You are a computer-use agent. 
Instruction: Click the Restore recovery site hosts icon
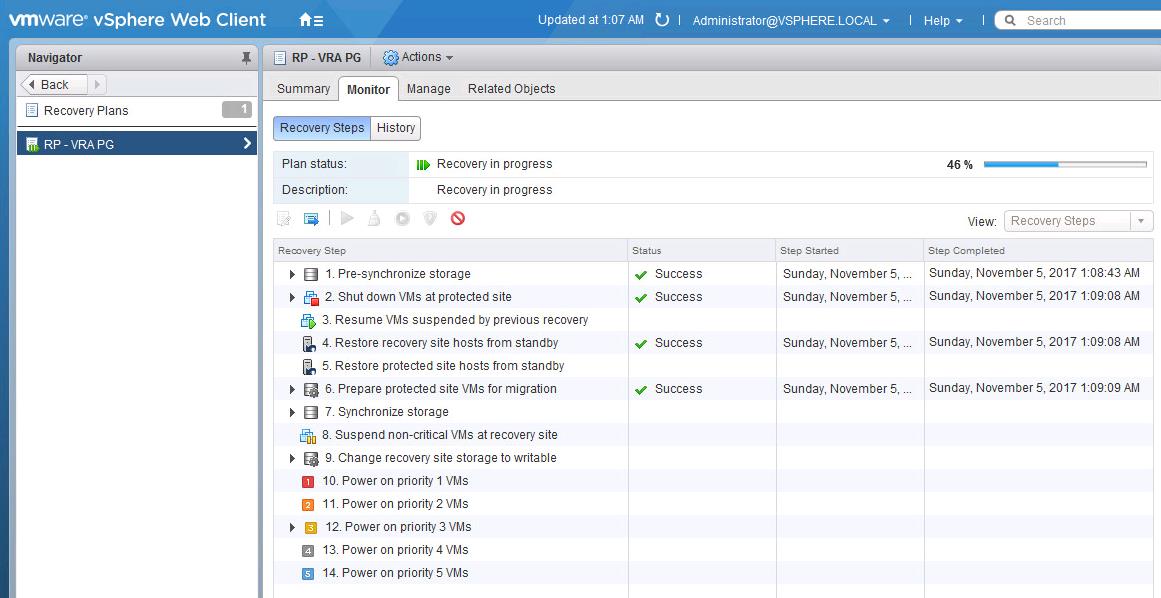pyautogui.click(x=308, y=343)
